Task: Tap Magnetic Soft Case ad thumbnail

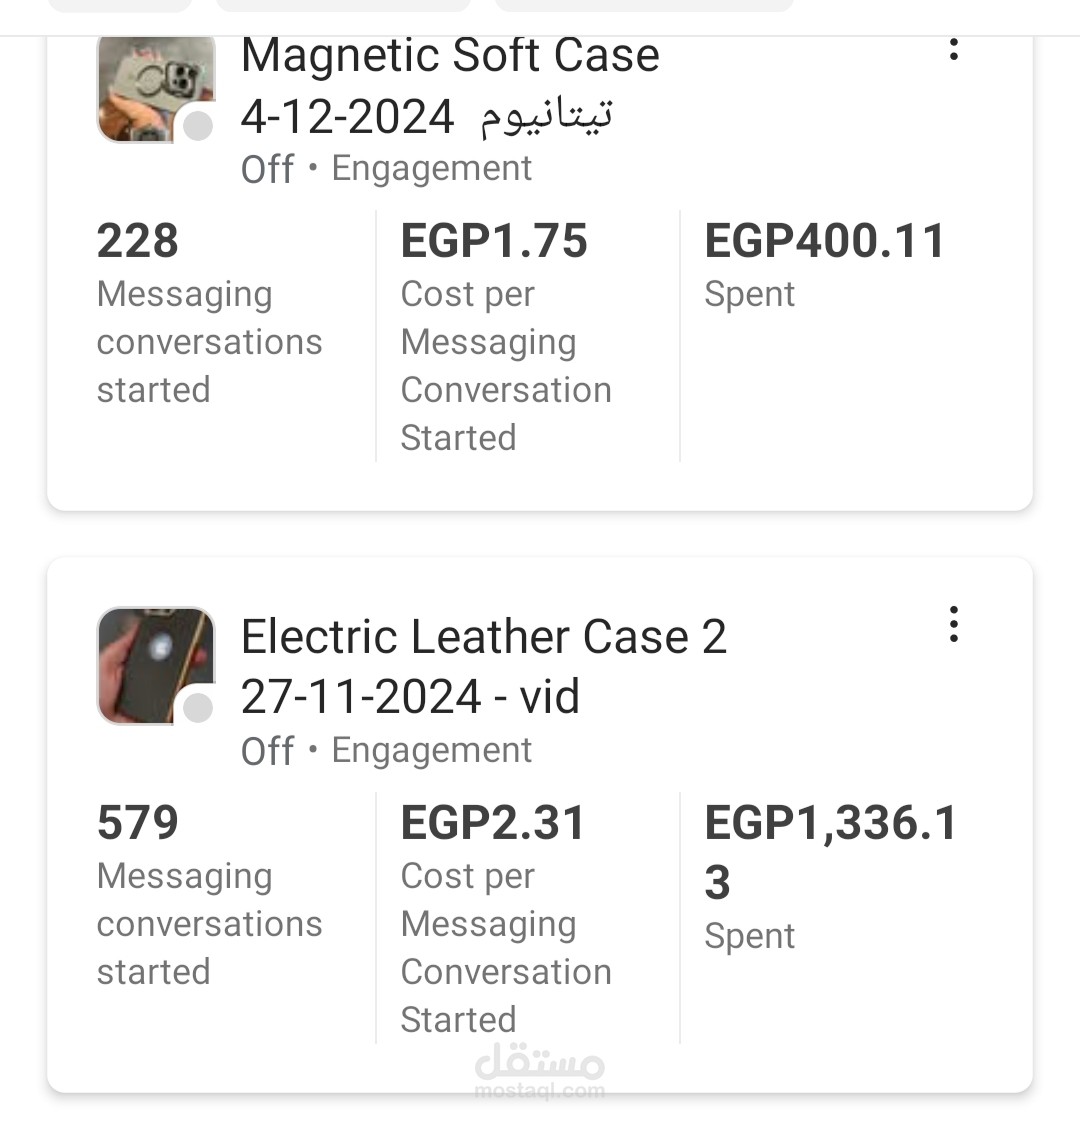Action: point(154,90)
